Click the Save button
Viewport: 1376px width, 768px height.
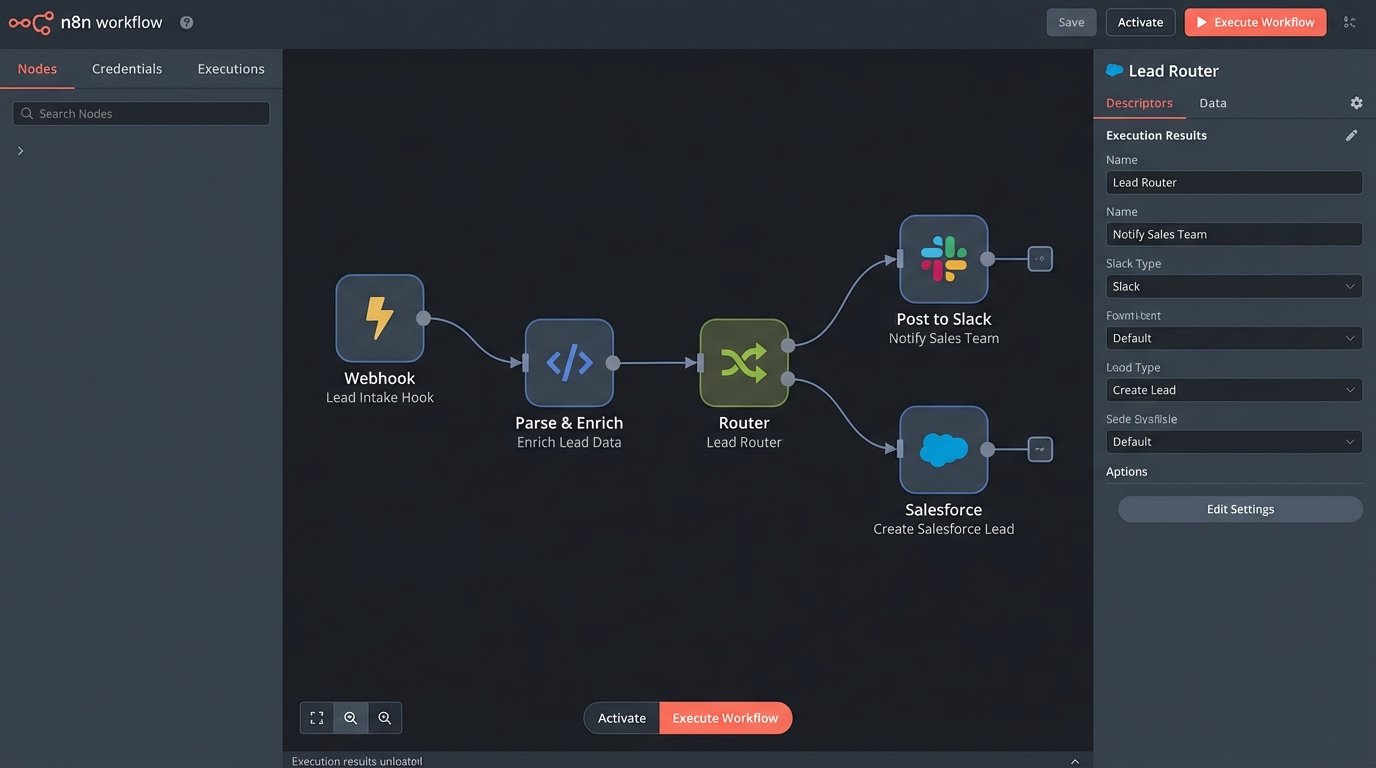coord(1071,22)
